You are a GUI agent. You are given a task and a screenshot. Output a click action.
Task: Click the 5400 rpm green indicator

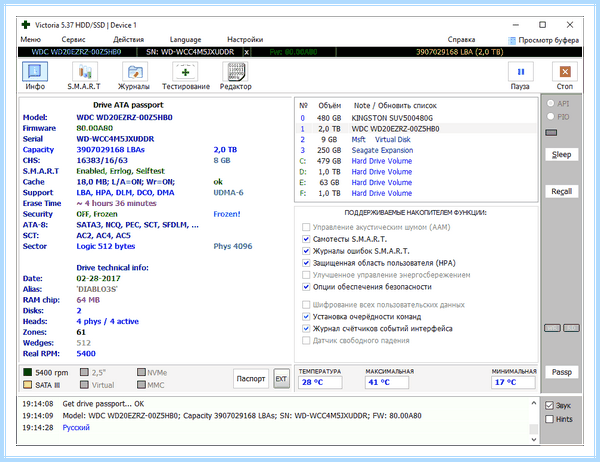(x=28, y=372)
